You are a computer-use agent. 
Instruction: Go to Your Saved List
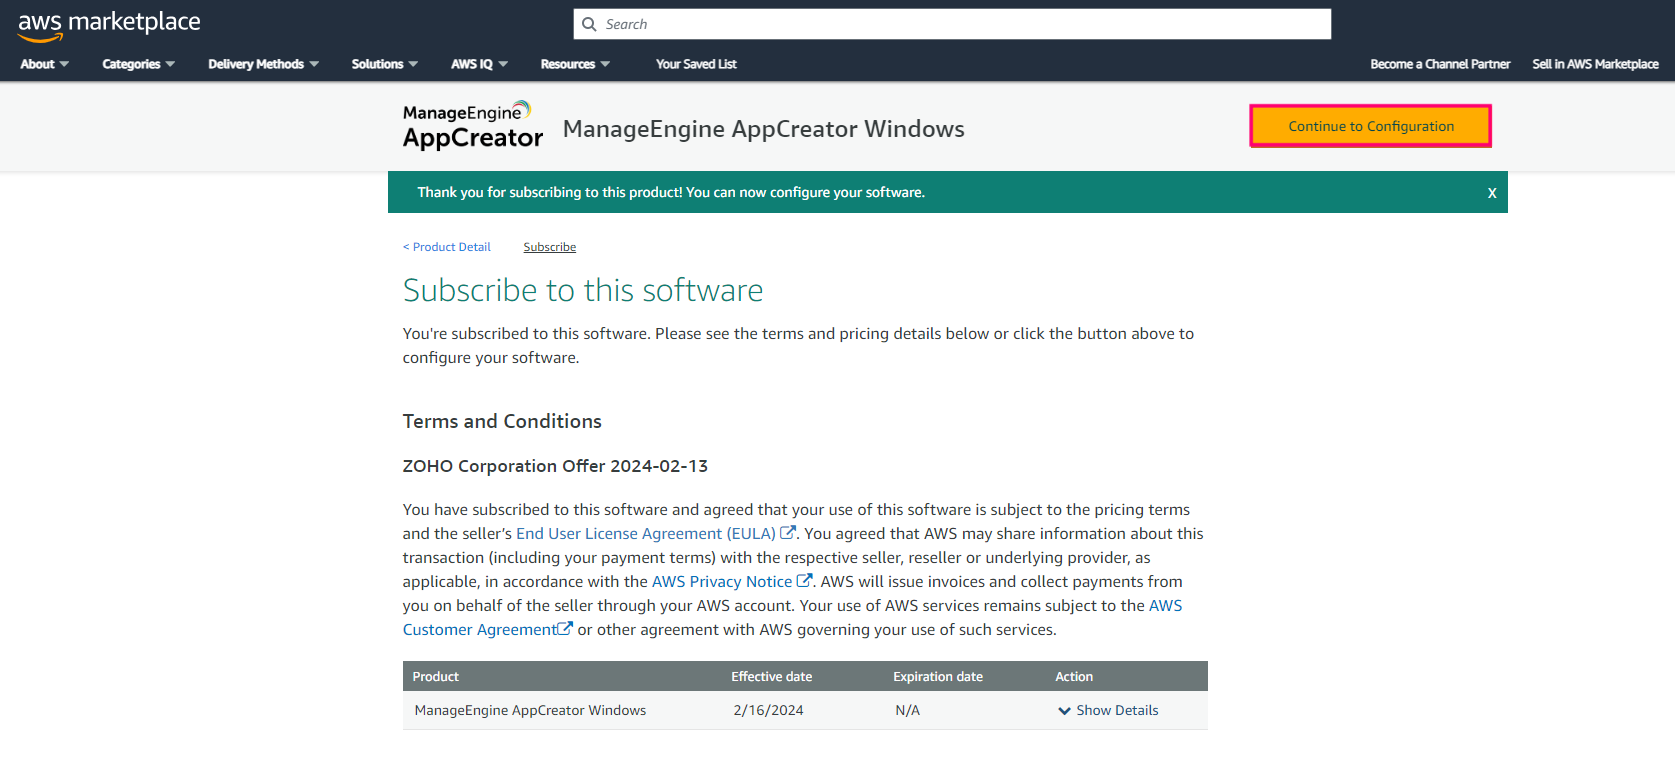(696, 64)
